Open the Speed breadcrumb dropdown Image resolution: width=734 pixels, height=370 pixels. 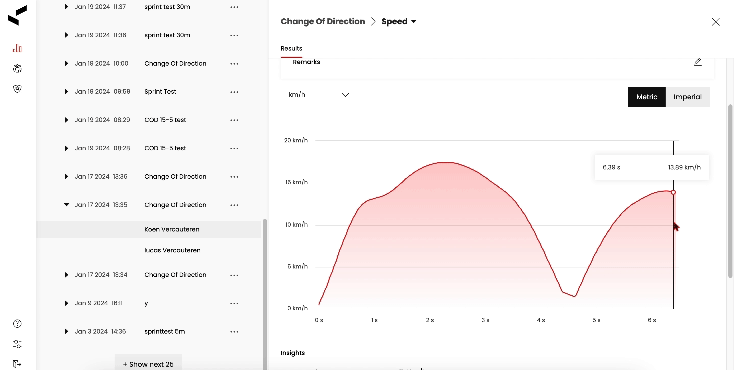tap(399, 22)
